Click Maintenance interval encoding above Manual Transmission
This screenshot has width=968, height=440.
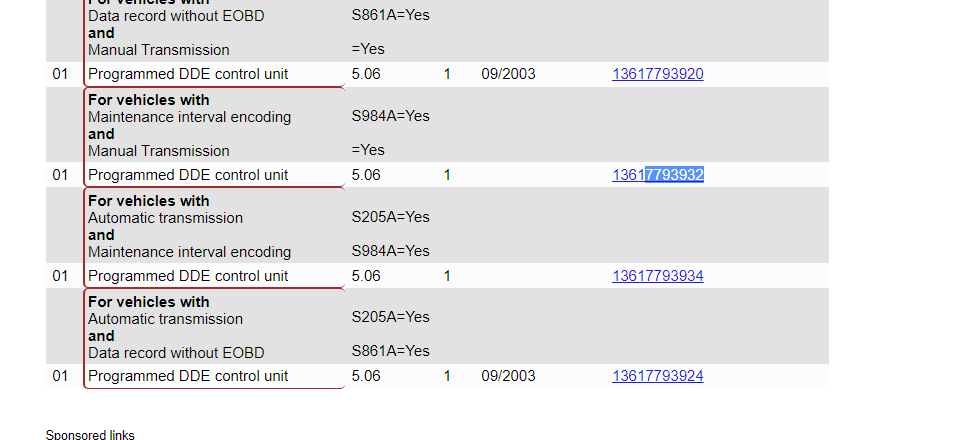click(x=189, y=117)
